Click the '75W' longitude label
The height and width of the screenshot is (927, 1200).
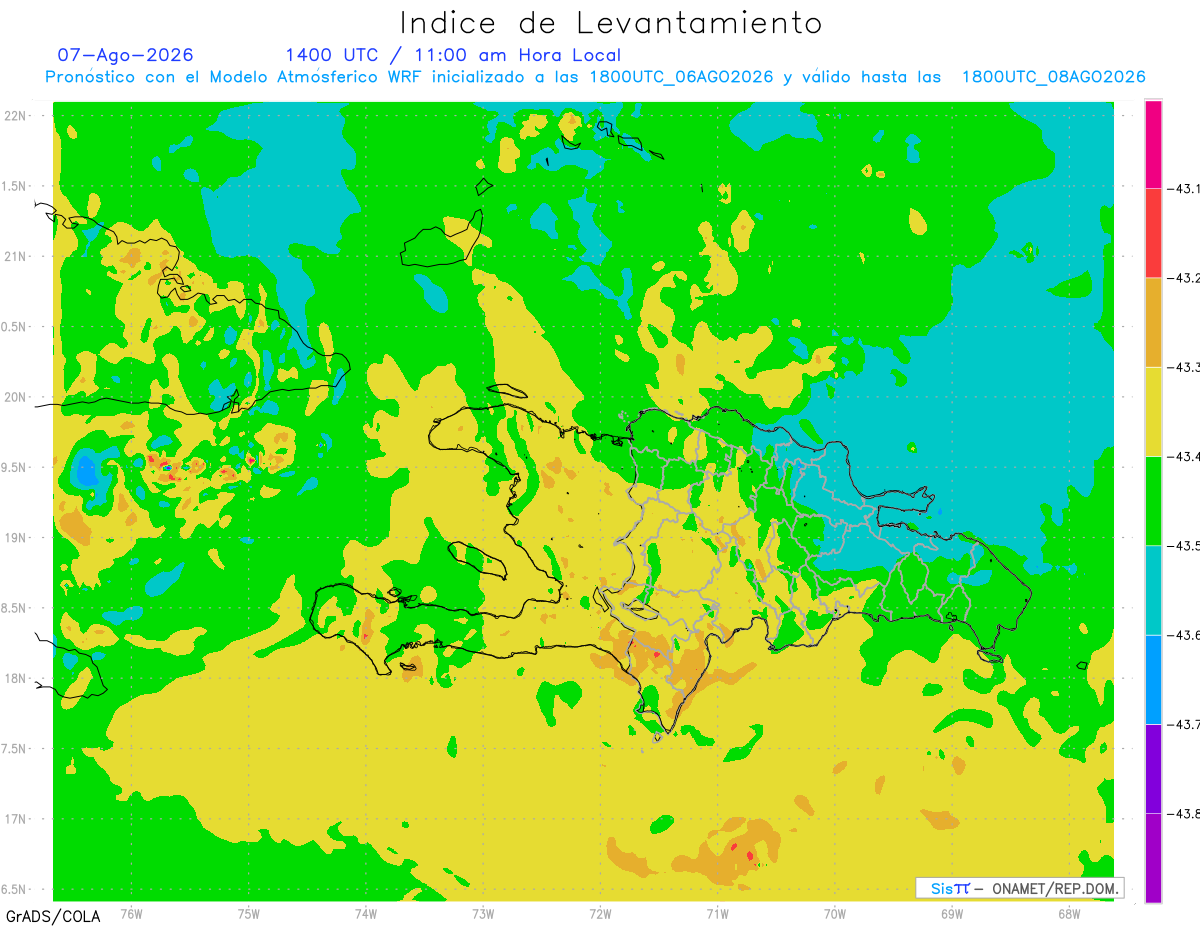pos(249,913)
